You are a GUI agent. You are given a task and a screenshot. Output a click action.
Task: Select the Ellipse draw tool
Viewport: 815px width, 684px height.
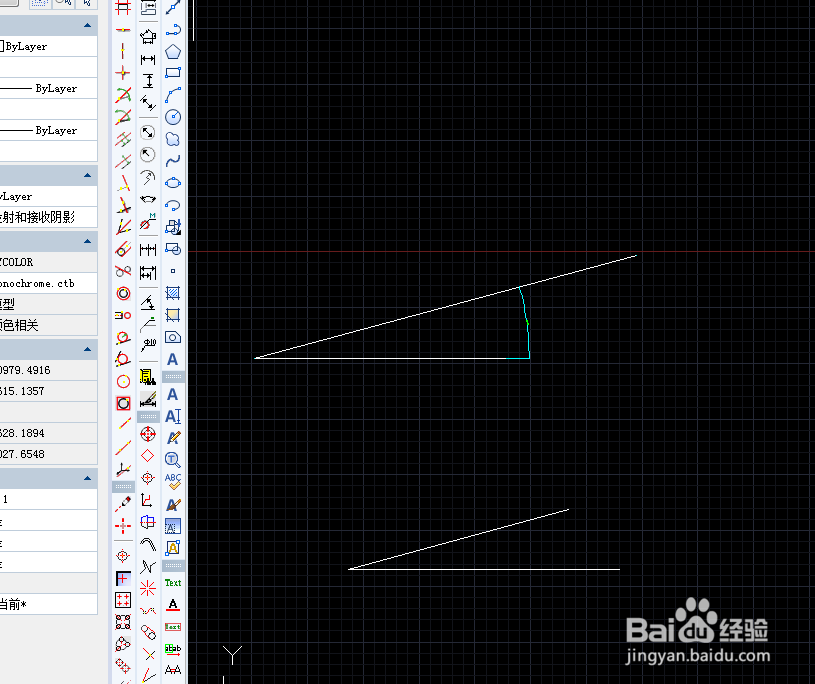point(173,183)
